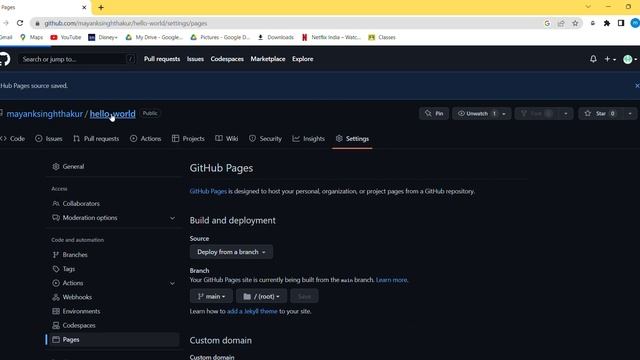Switch to repository Pull requests tab
The height and width of the screenshot is (360, 640).
click(x=96, y=139)
